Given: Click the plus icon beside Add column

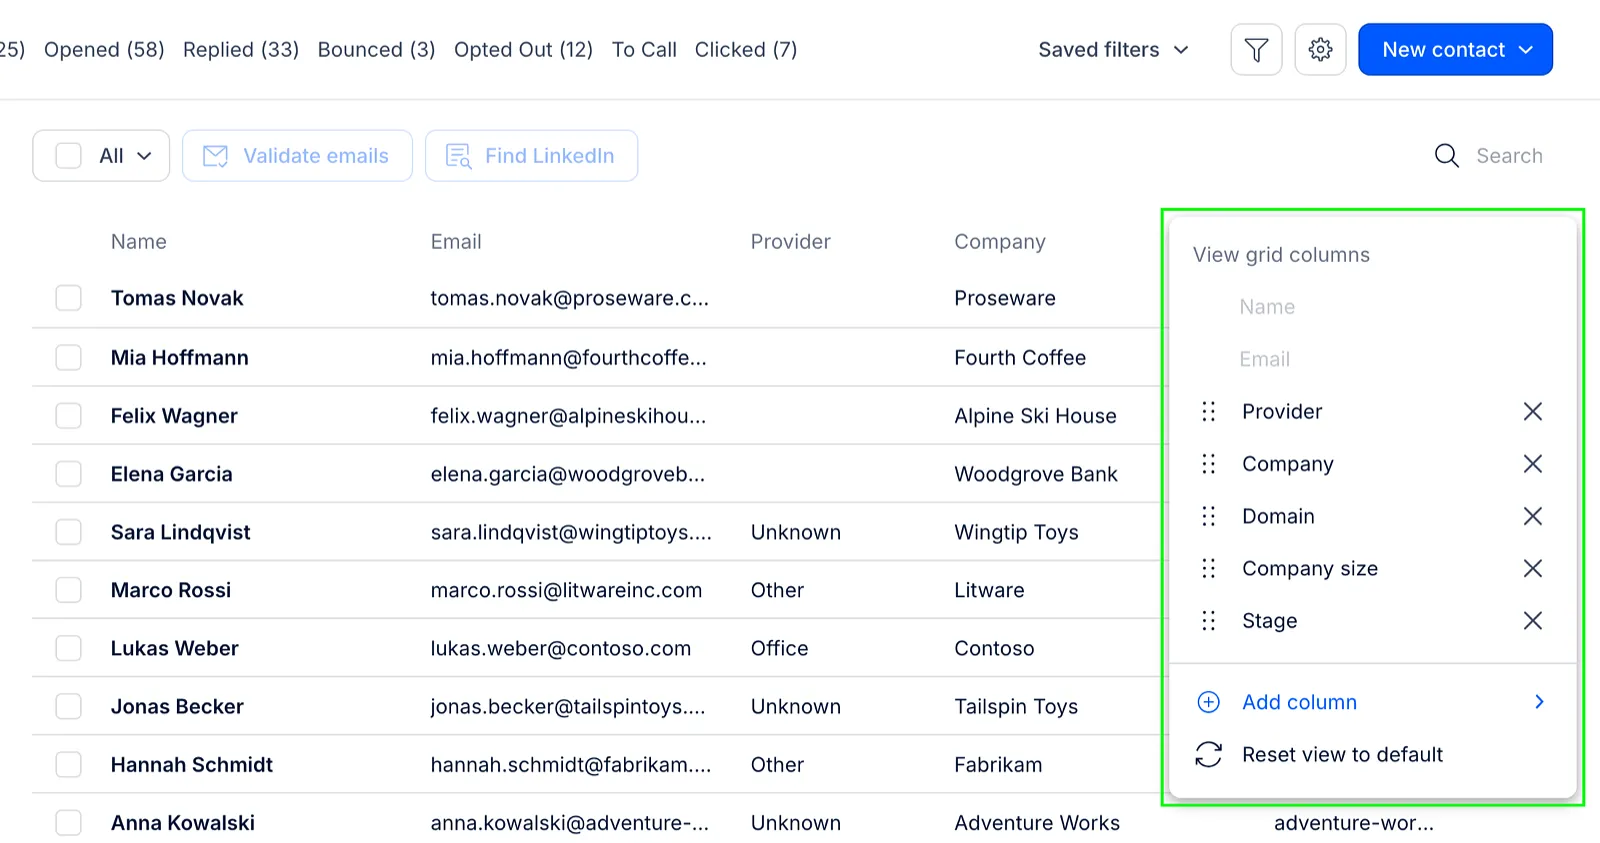Looking at the screenshot, I should [1208, 702].
